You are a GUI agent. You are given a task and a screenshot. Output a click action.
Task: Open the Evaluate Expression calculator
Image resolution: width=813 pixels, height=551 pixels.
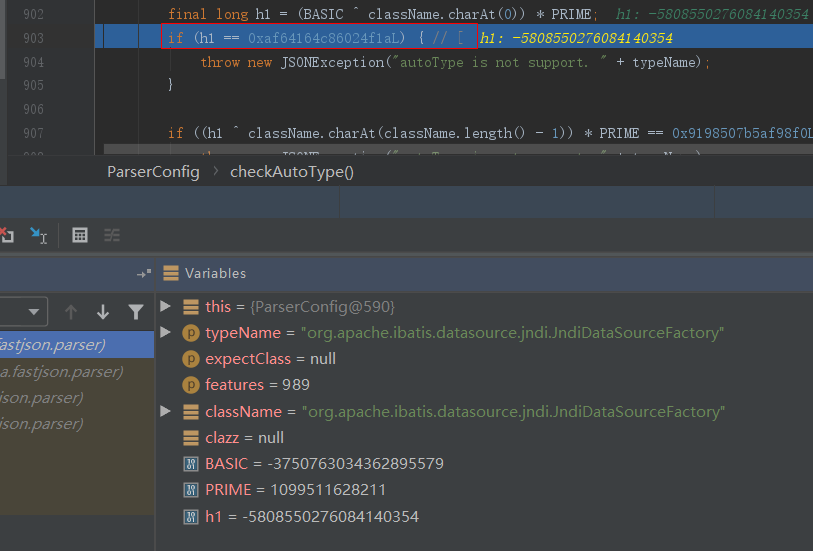tap(80, 235)
